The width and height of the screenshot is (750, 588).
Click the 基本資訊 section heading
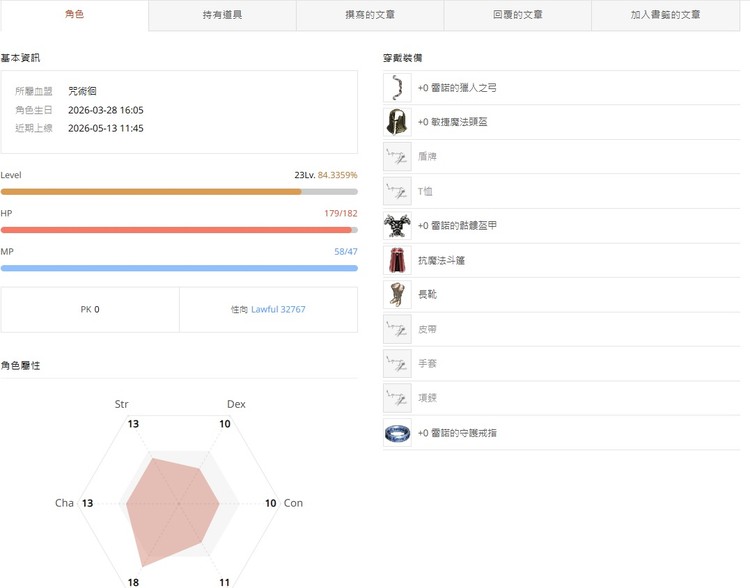(20, 58)
